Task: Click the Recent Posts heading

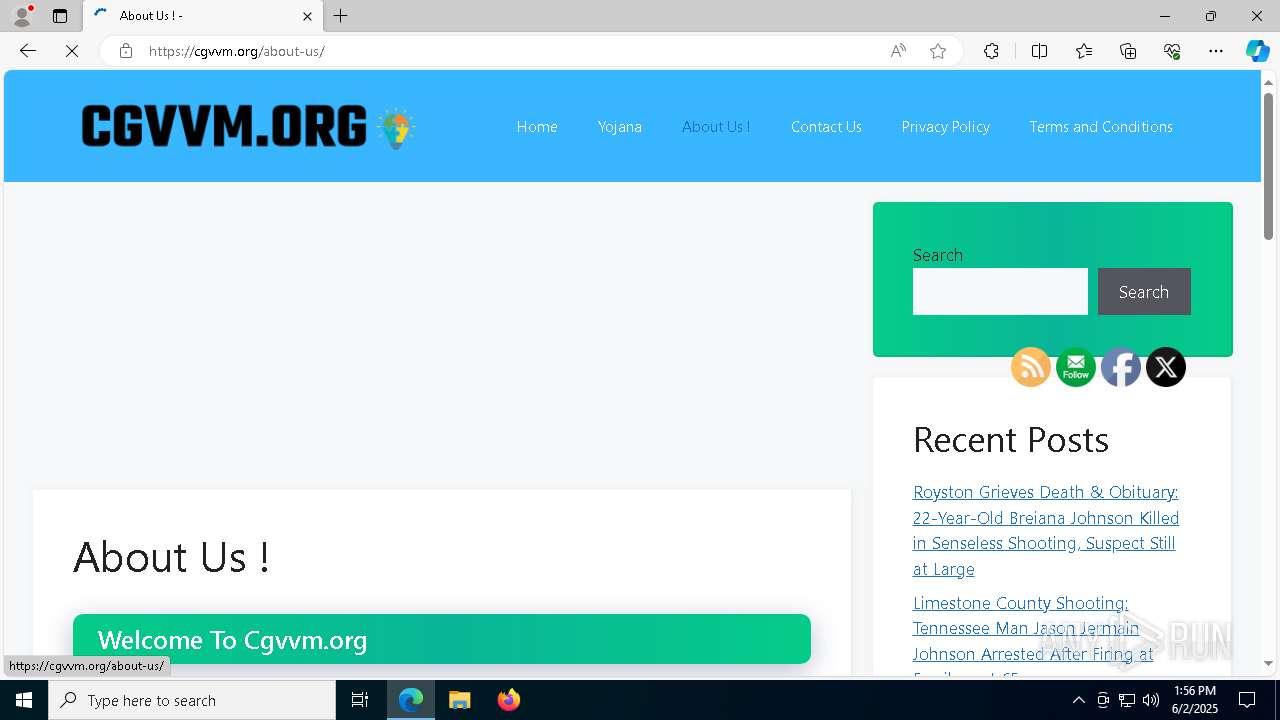Action: pyautogui.click(x=1011, y=440)
